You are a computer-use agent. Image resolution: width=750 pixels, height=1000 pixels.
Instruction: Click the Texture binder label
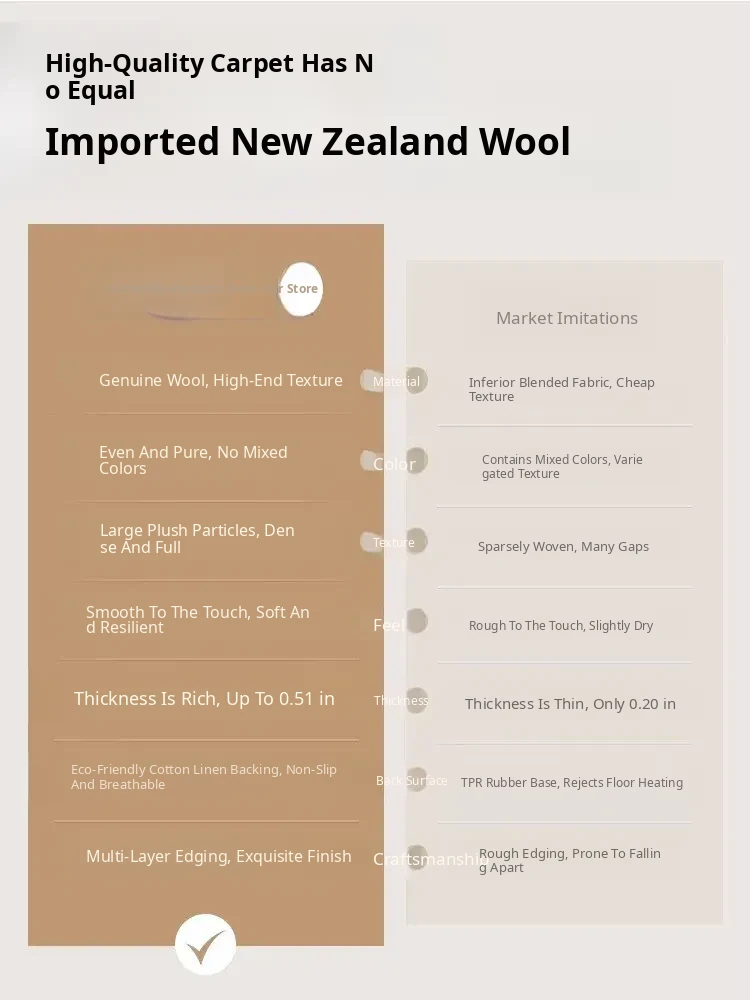tap(394, 542)
